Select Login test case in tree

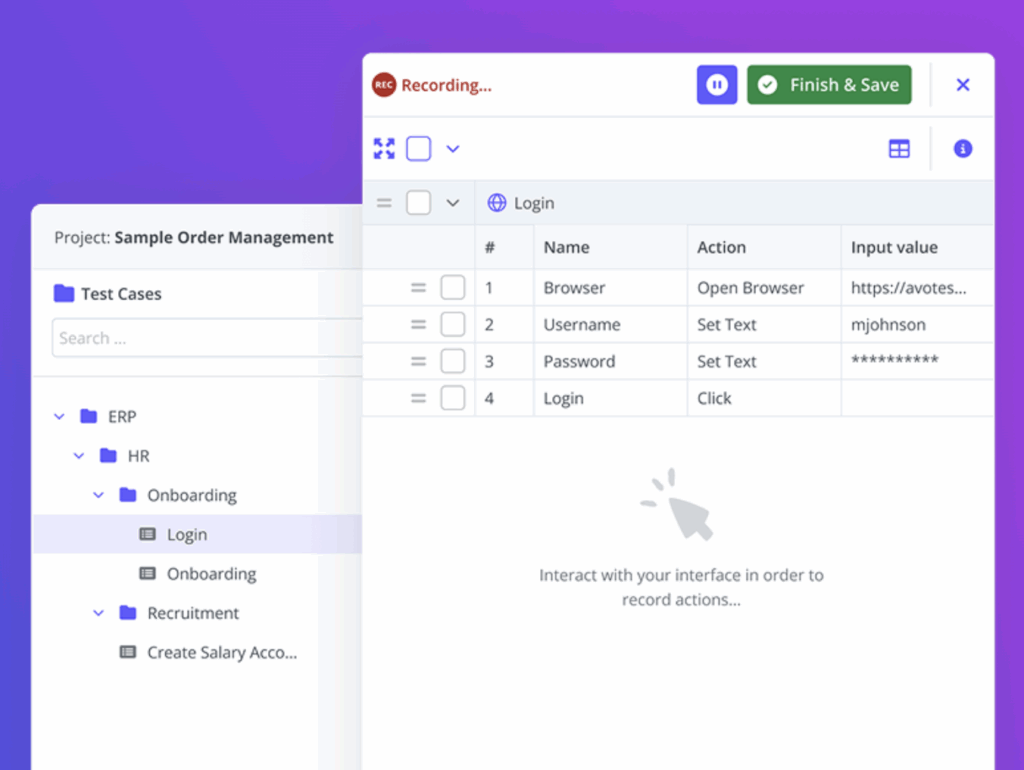pyautogui.click(x=186, y=535)
